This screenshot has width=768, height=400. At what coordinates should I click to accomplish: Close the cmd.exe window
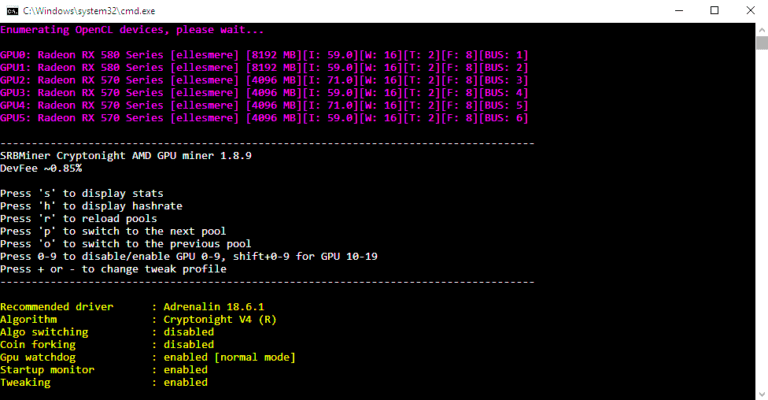[750, 10]
